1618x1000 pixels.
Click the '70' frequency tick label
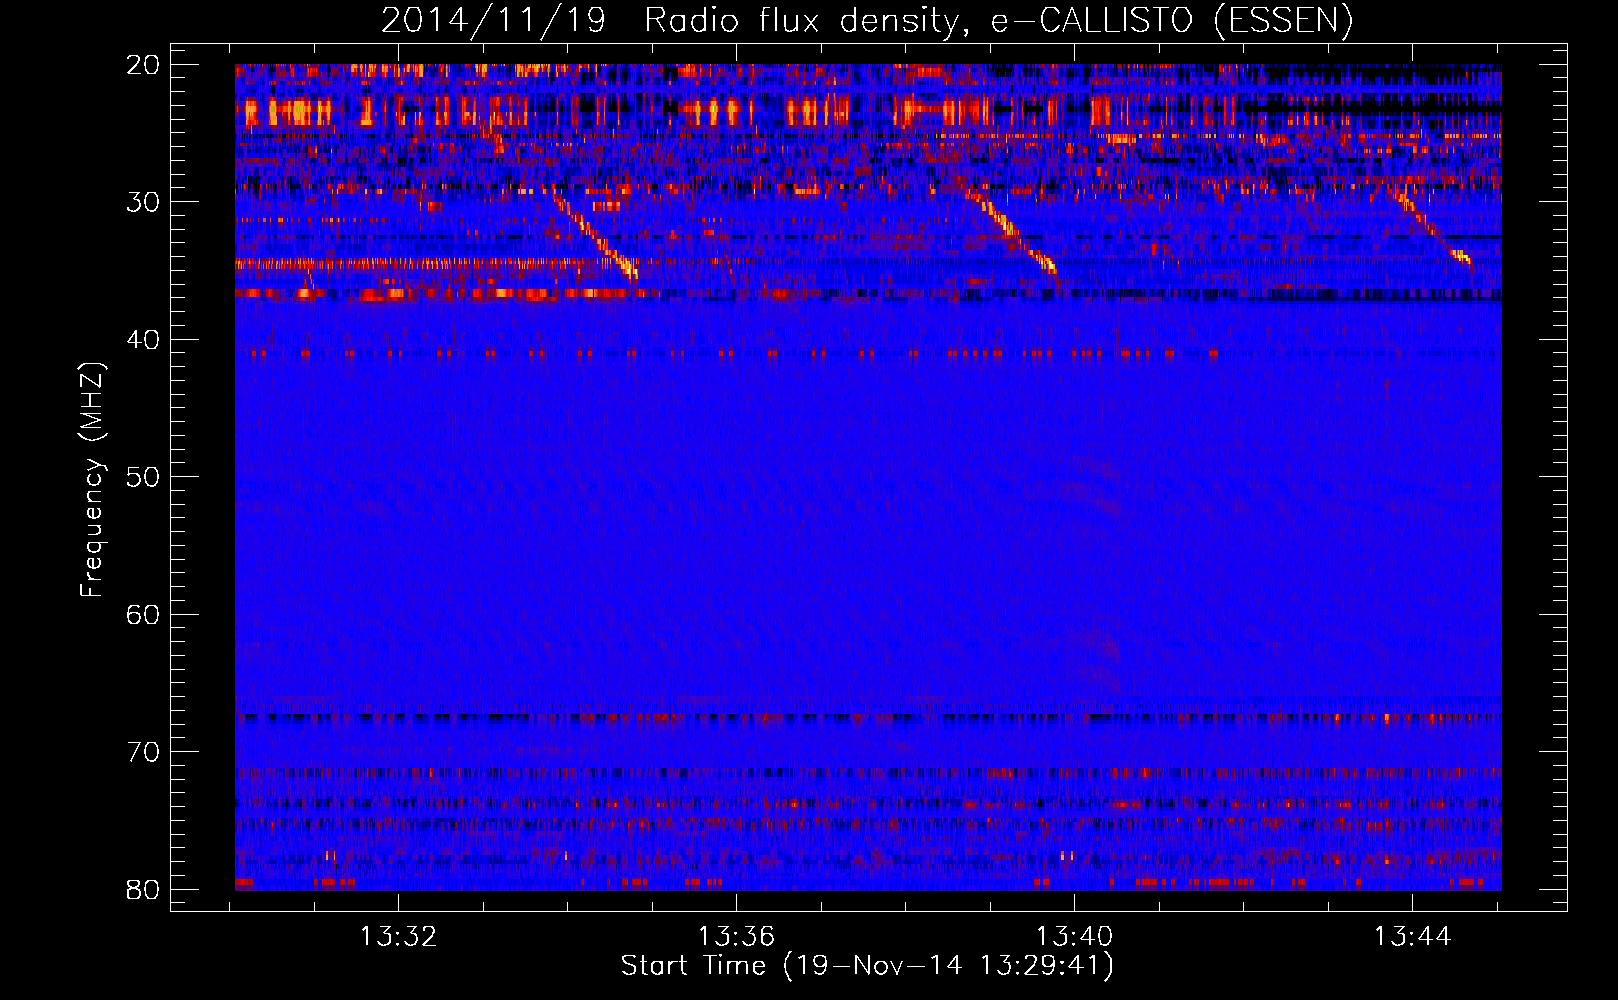click(x=143, y=752)
